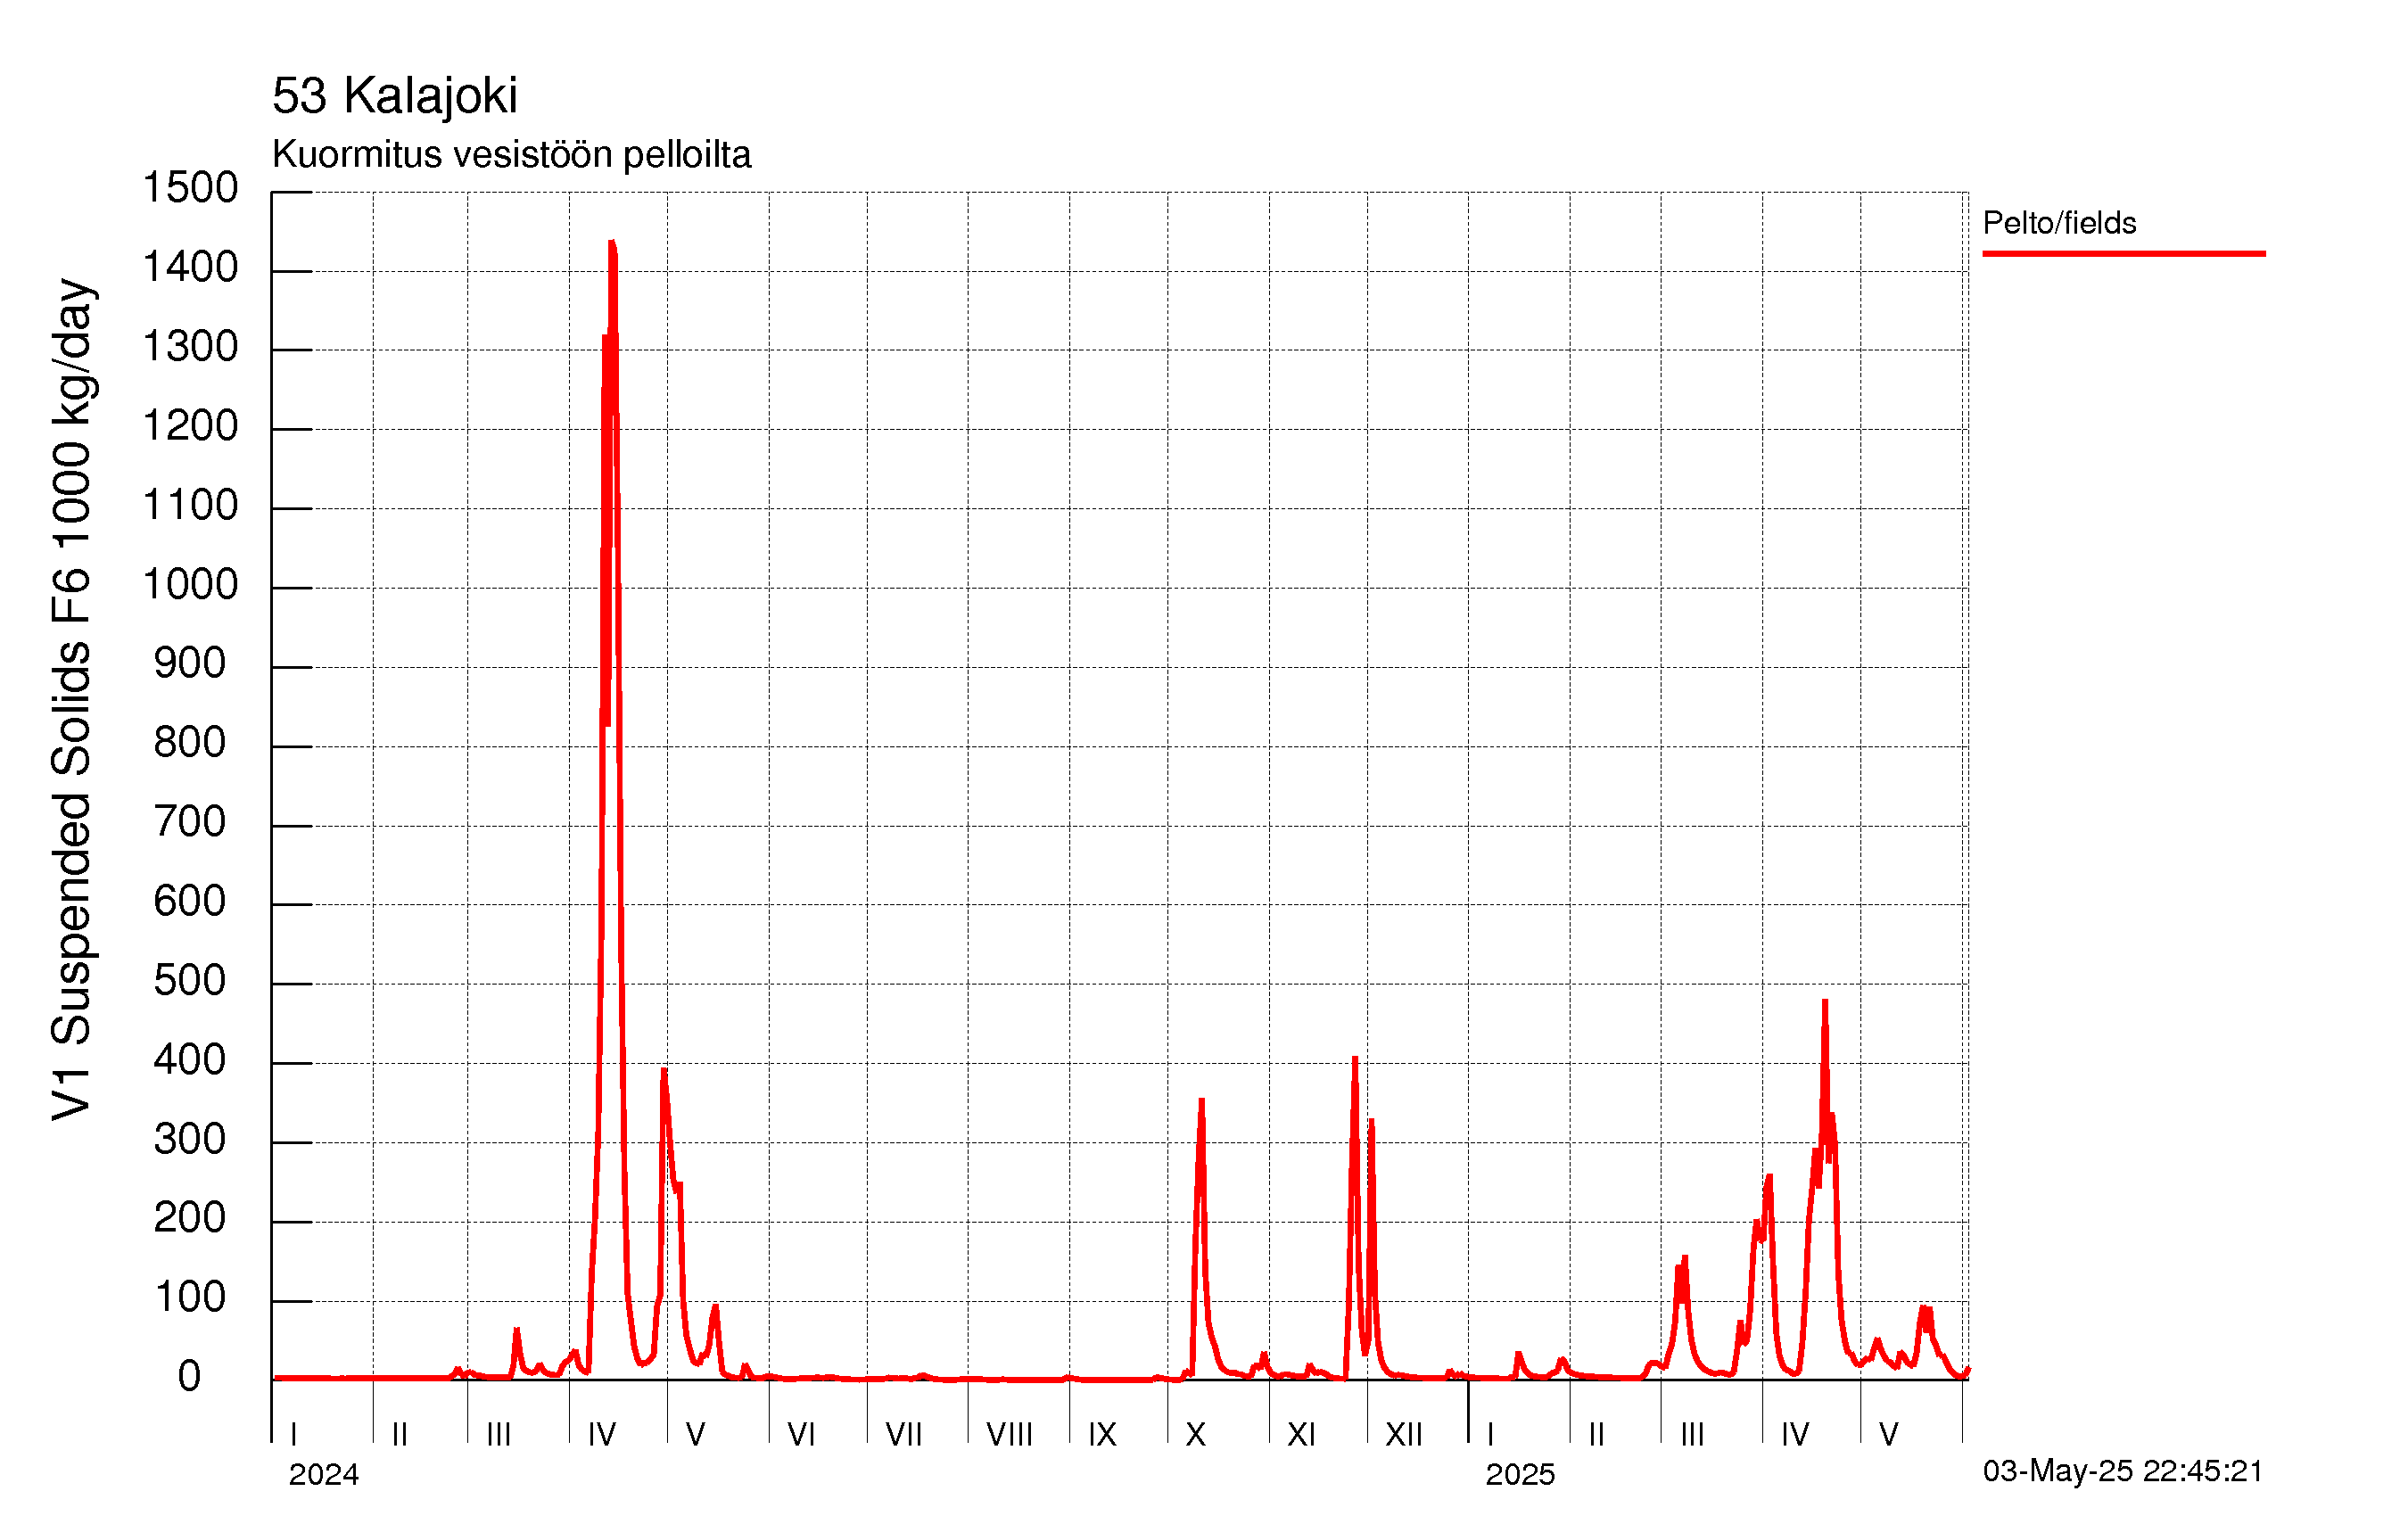Click the y-axis label 1300

[190, 347]
